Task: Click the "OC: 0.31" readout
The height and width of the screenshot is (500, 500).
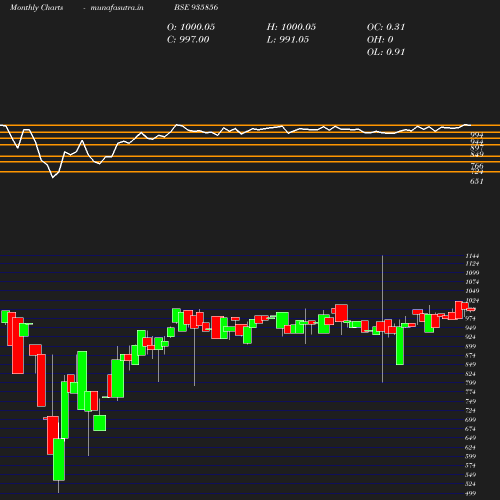Action: [386, 27]
